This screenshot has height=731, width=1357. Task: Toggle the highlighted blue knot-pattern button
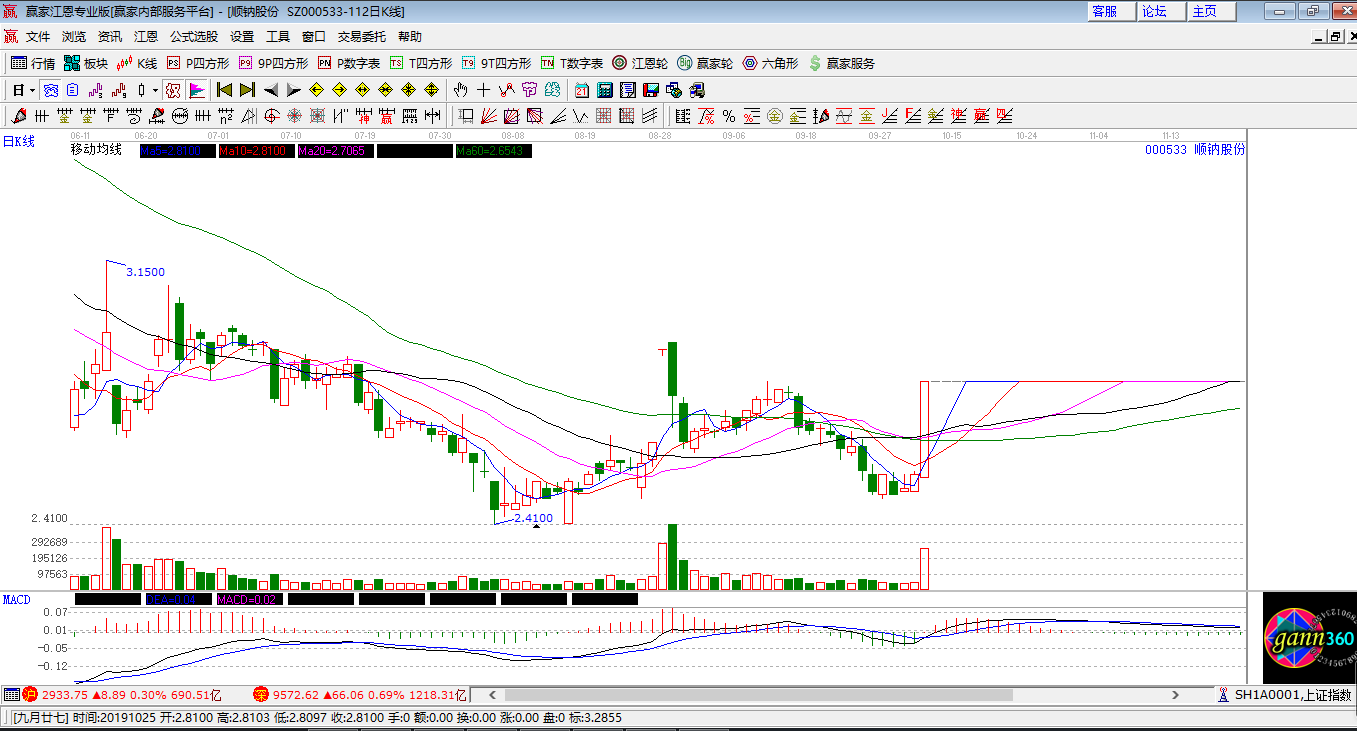(50, 90)
